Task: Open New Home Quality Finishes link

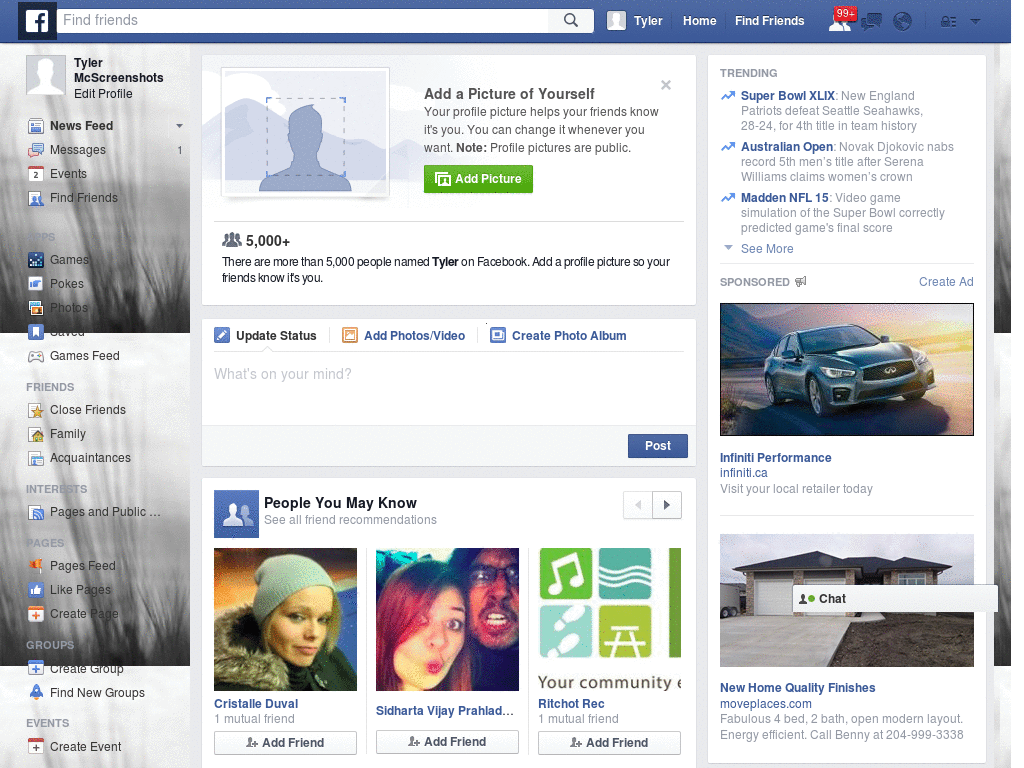Action: 797,688
